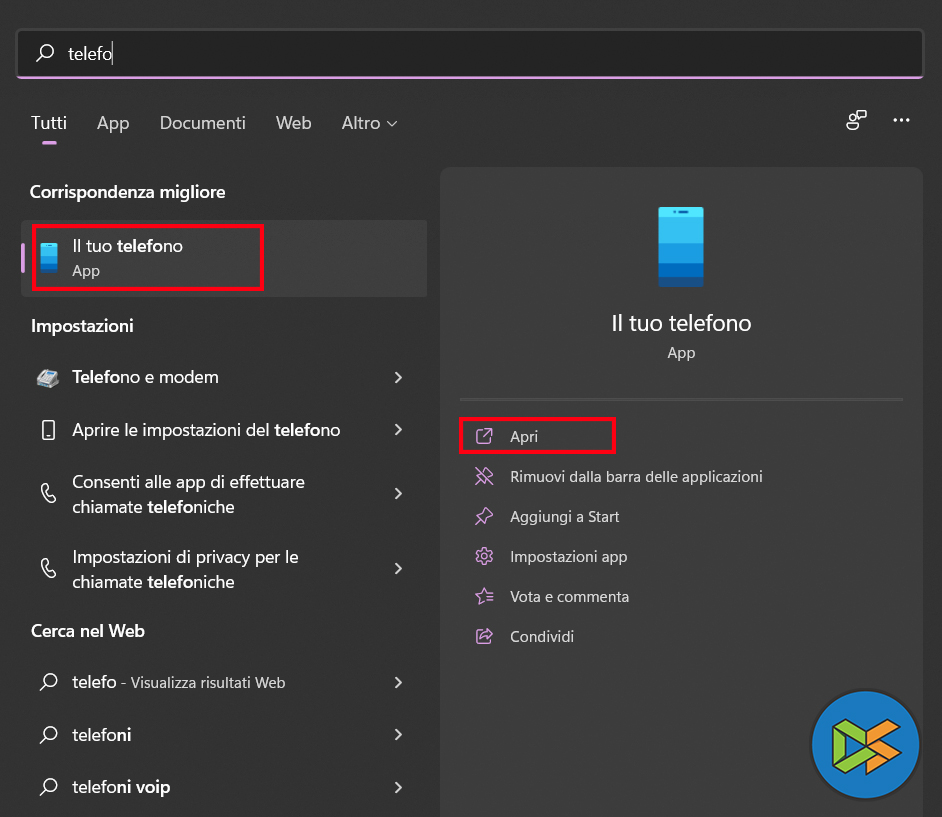Click the account feedback icon near top right
This screenshot has height=817, width=942.
[x=856, y=121]
